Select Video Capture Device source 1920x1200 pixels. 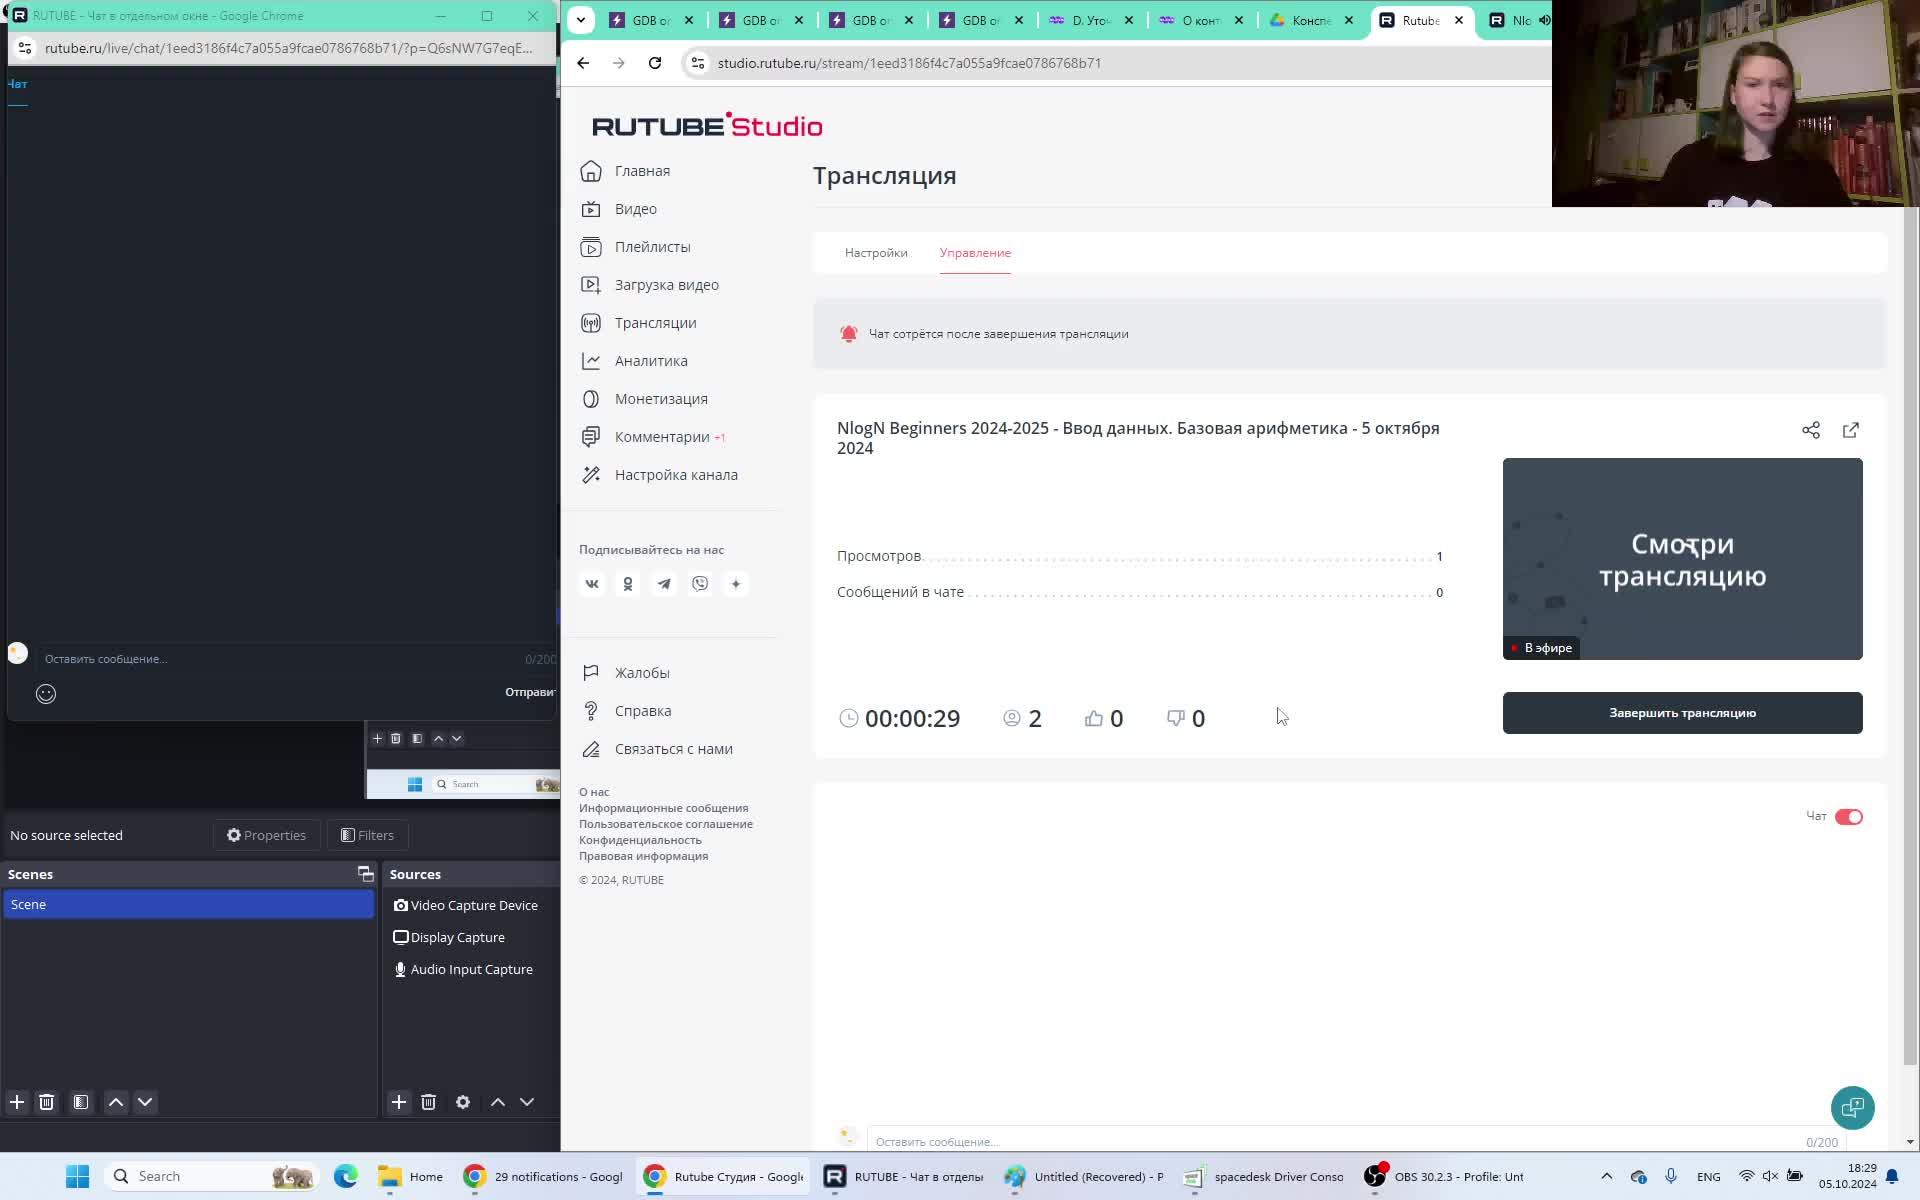tap(466, 905)
